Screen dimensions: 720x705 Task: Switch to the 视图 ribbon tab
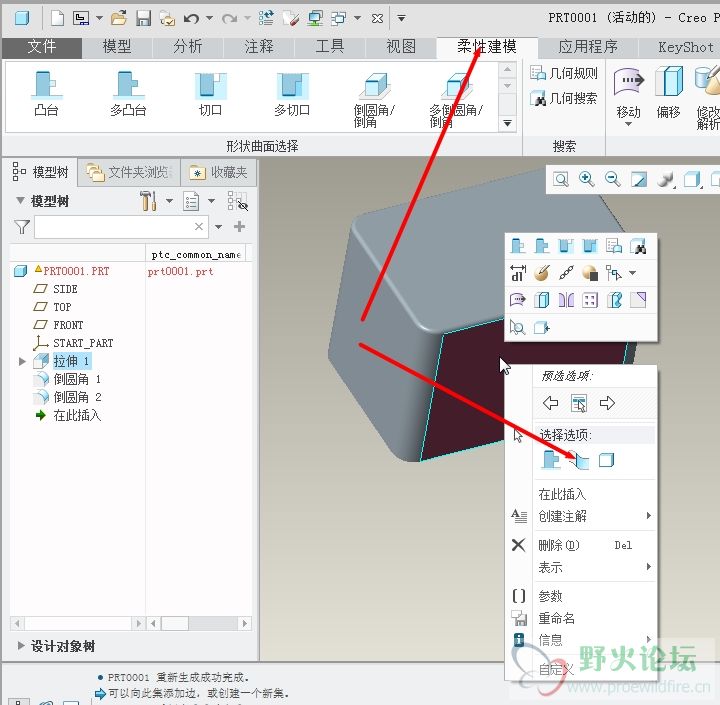point(401,47)
